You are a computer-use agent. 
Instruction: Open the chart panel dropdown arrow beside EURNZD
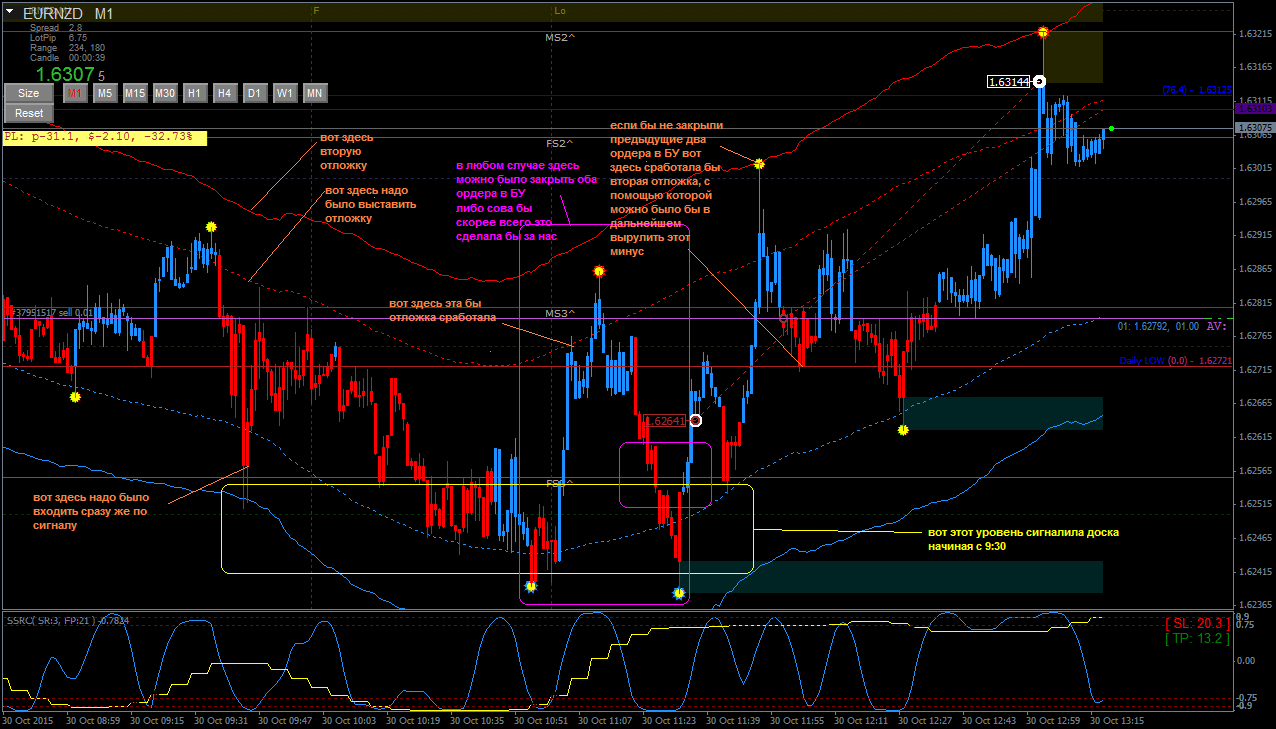coord(9,10)
